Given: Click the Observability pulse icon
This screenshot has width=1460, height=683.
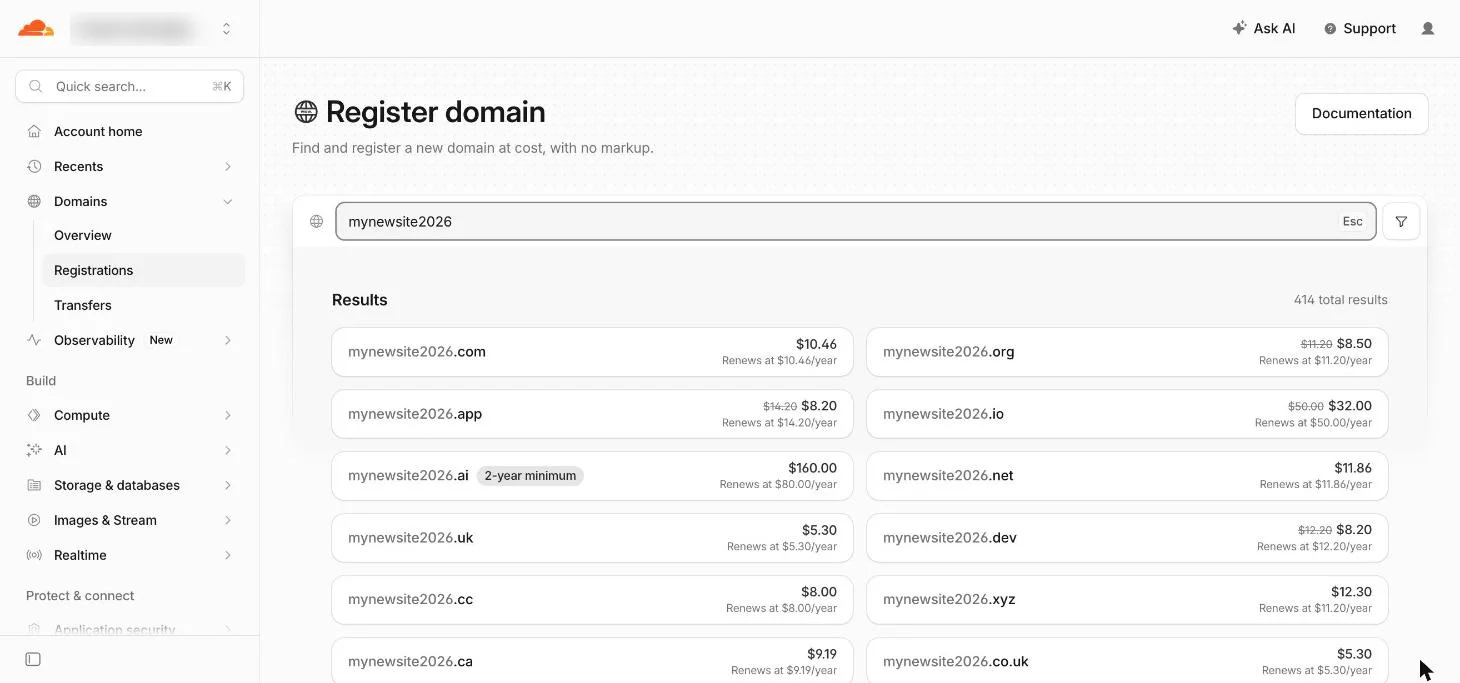Looking at the screenshot, I should click(34, 340).
